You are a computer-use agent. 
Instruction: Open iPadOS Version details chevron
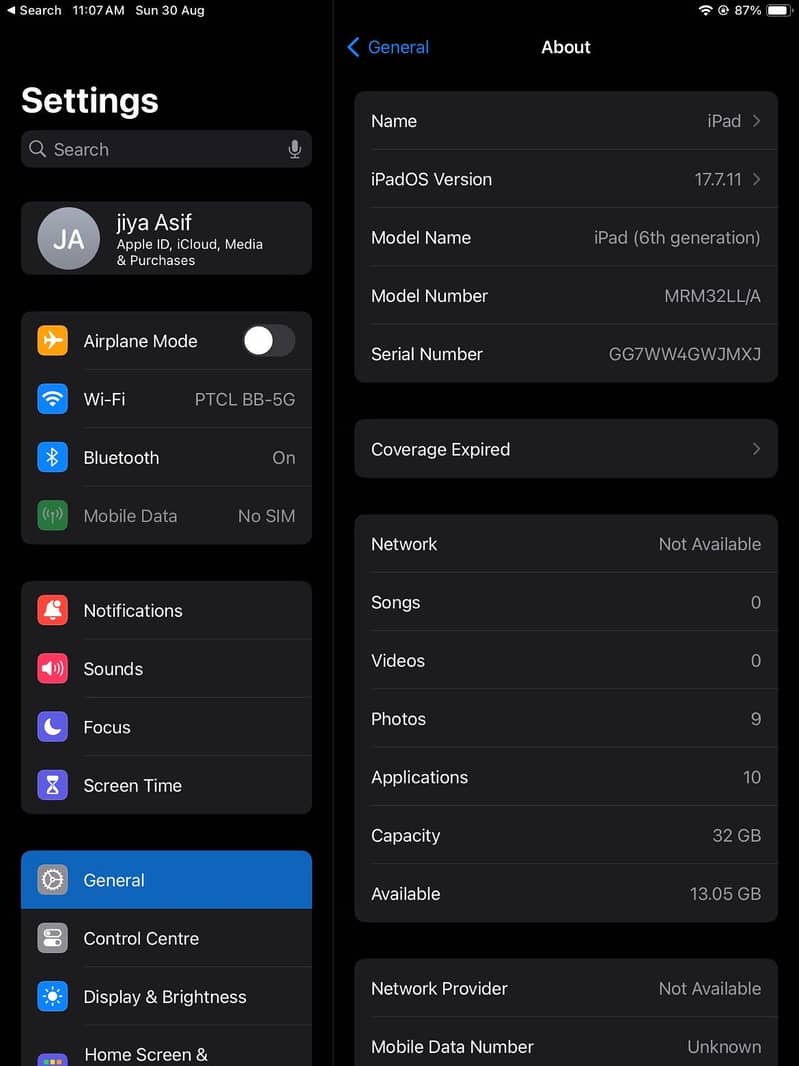756,179
